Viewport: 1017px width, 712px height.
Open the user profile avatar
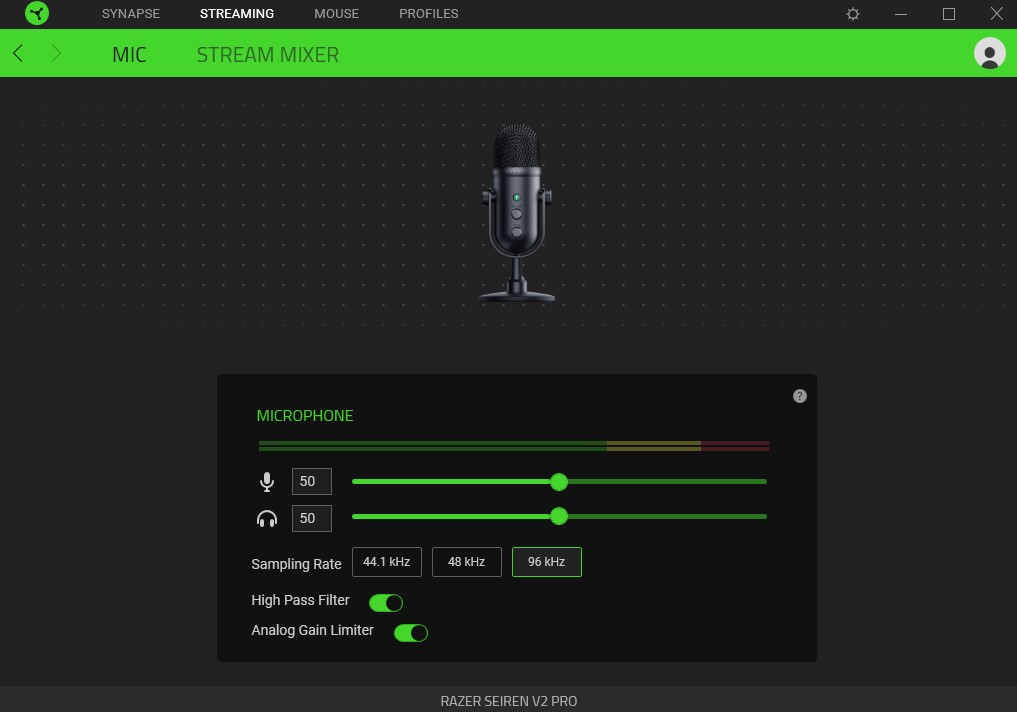(x=989, y=54)
